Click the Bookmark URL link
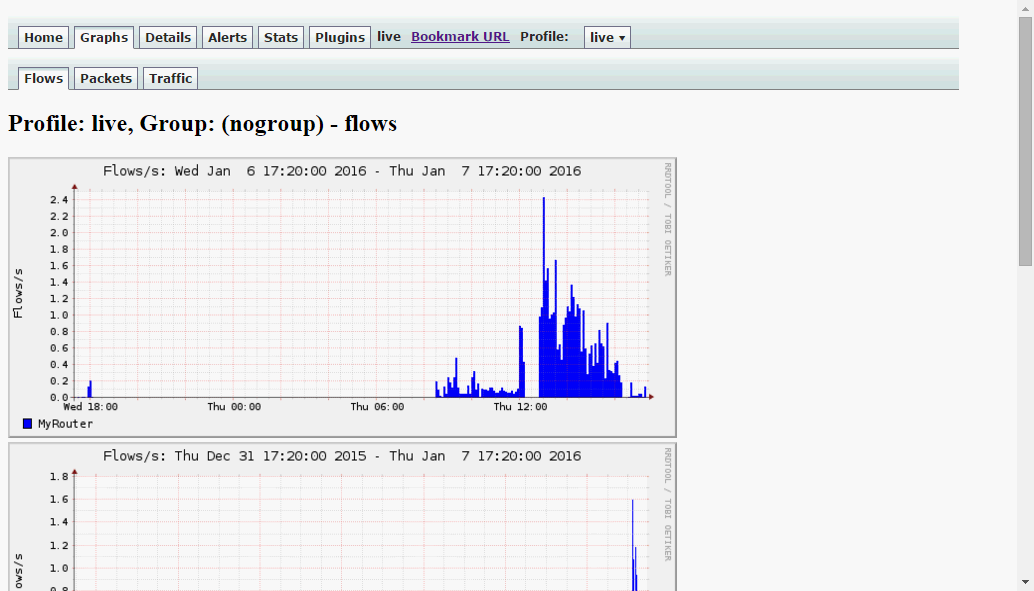 460,37
